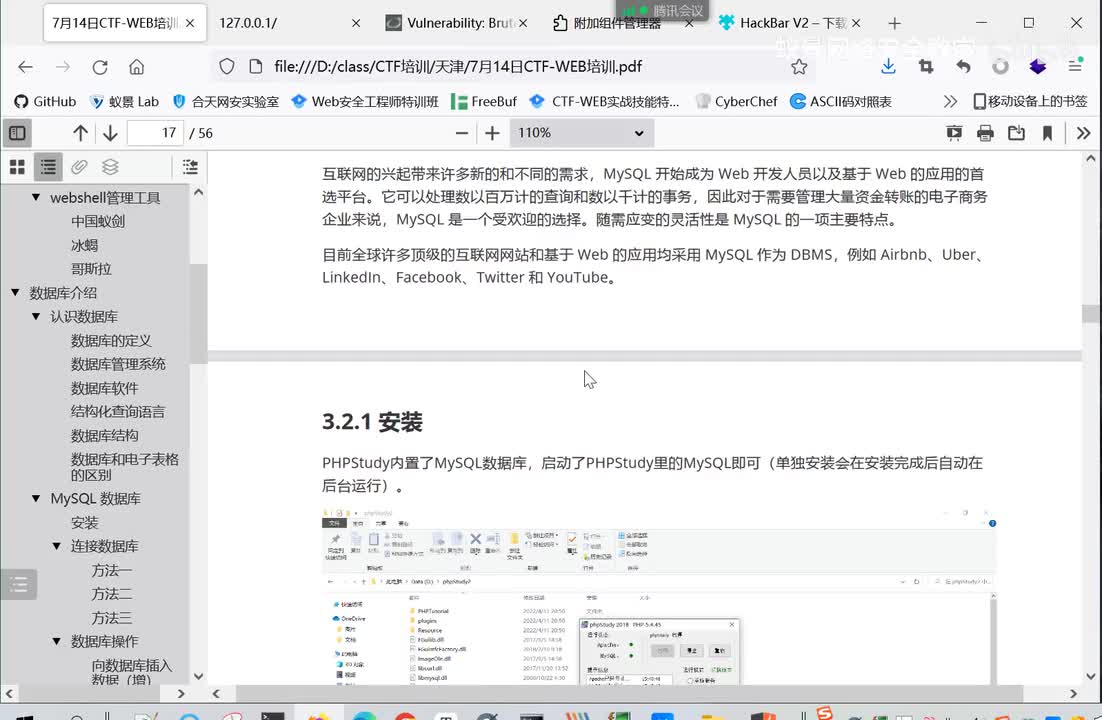The width and height of the screenshot is (1102, 720).
Task: Open the zoom level dropdown showing 110%
Action: click(x=581, y=133)
